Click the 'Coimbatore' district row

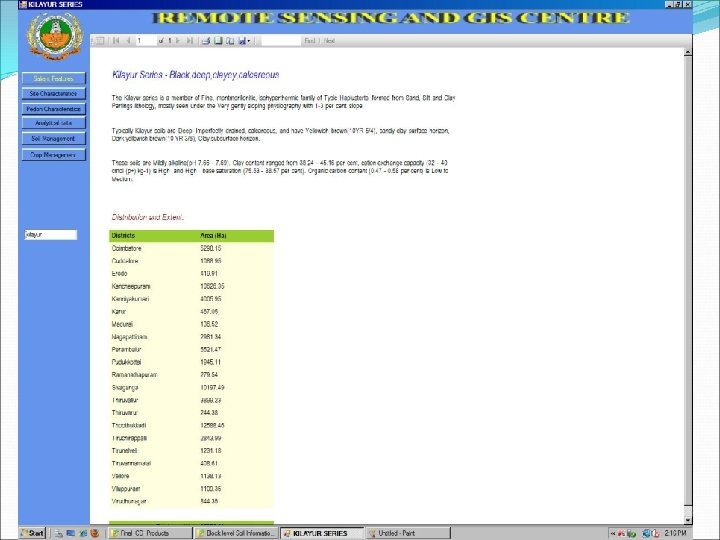click(191, 248)
